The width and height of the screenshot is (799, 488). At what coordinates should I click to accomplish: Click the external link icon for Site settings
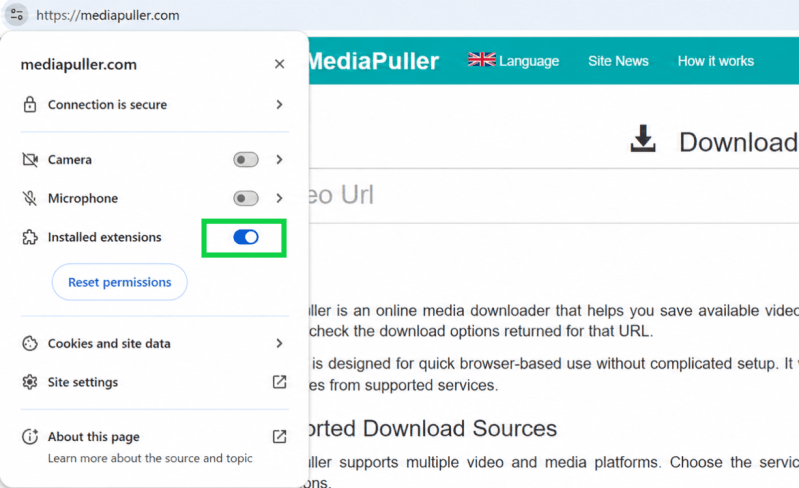pyautogui.click(x=279, y=382)
